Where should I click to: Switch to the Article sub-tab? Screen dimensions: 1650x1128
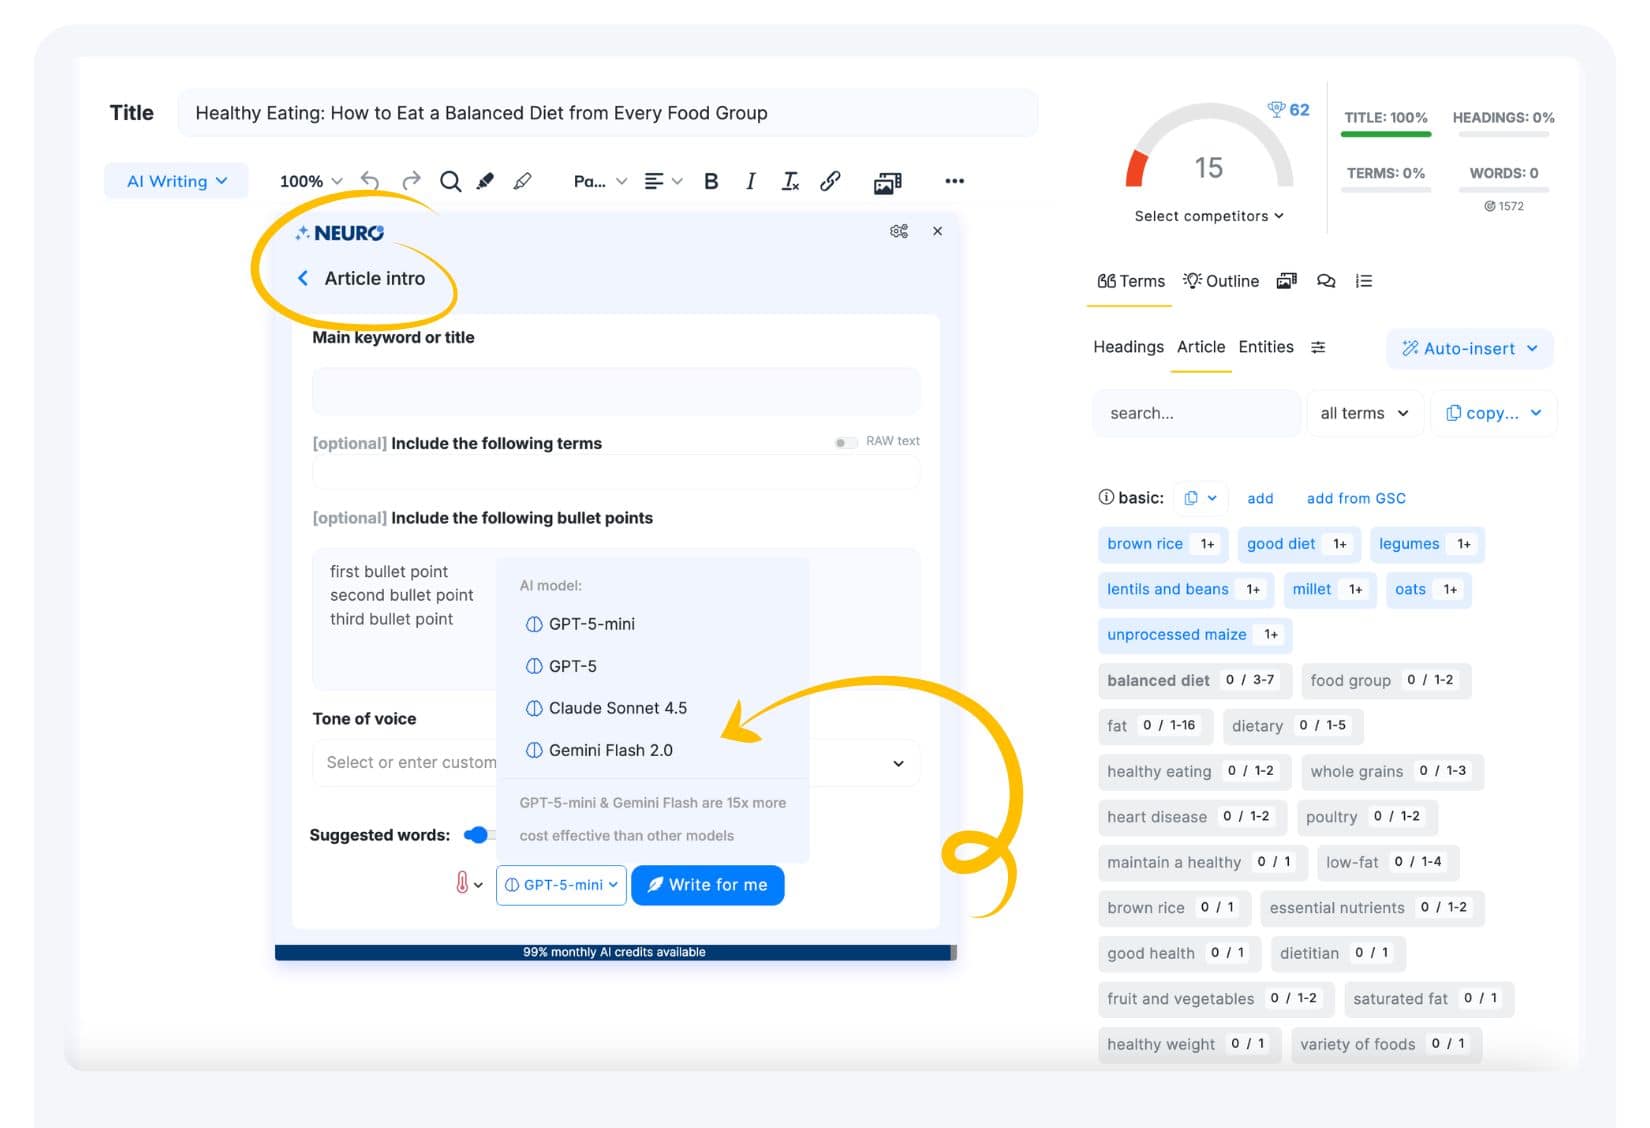click(1201, 347)
